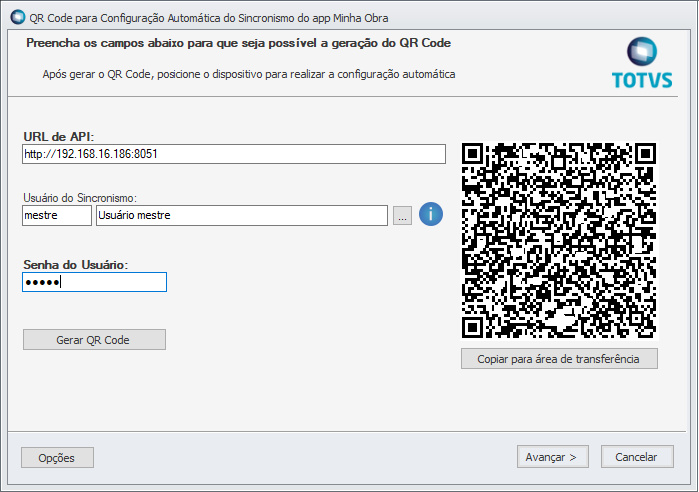Image resolution: width=699 pixels, height=492 pixels.
Task: Open user lookup with the ellipsis button
Action: coord(402,216)
